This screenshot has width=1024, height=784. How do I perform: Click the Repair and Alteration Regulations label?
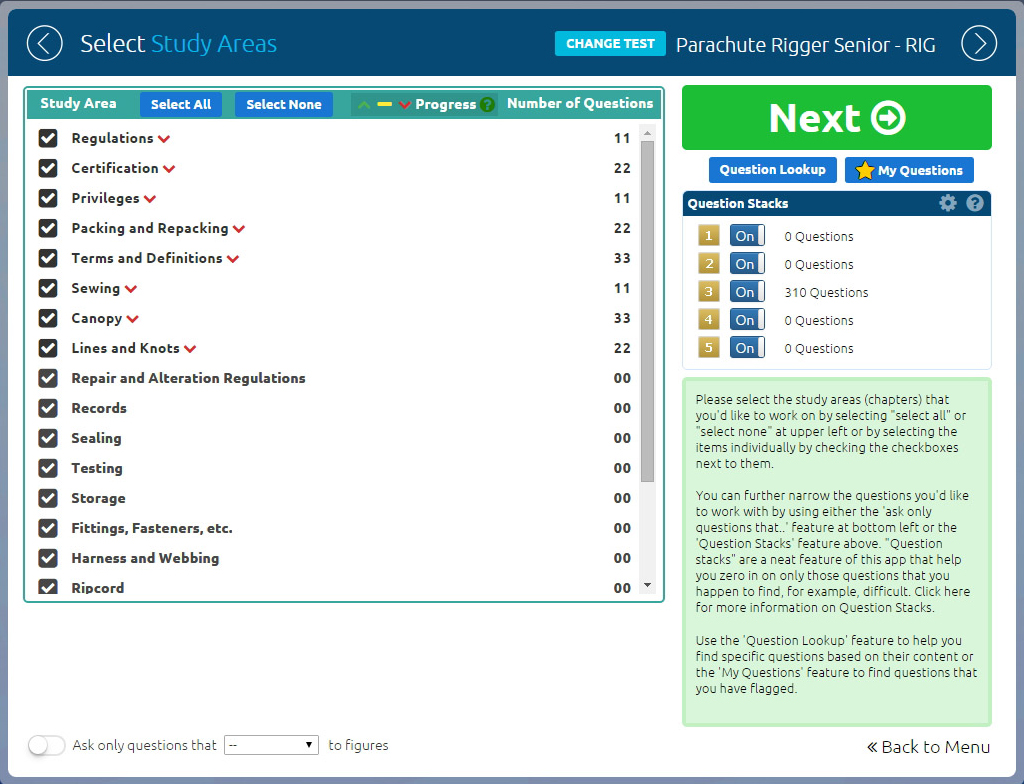click(188, 378)
